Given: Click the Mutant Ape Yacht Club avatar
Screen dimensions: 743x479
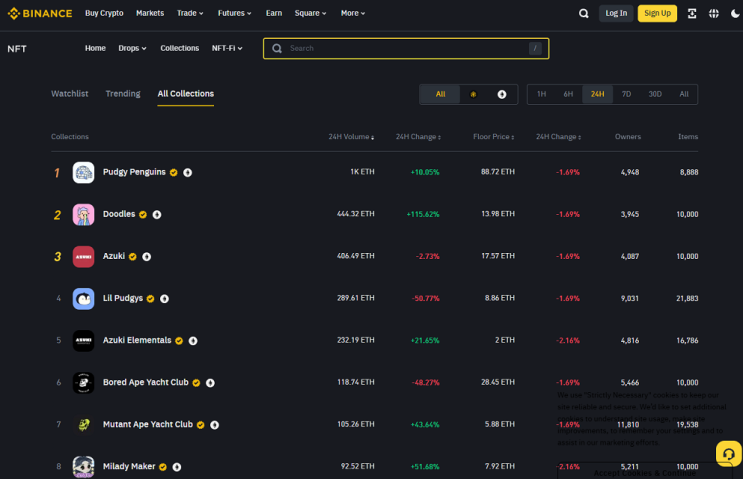Looking at the screenshot, I should tap(83, 425).
